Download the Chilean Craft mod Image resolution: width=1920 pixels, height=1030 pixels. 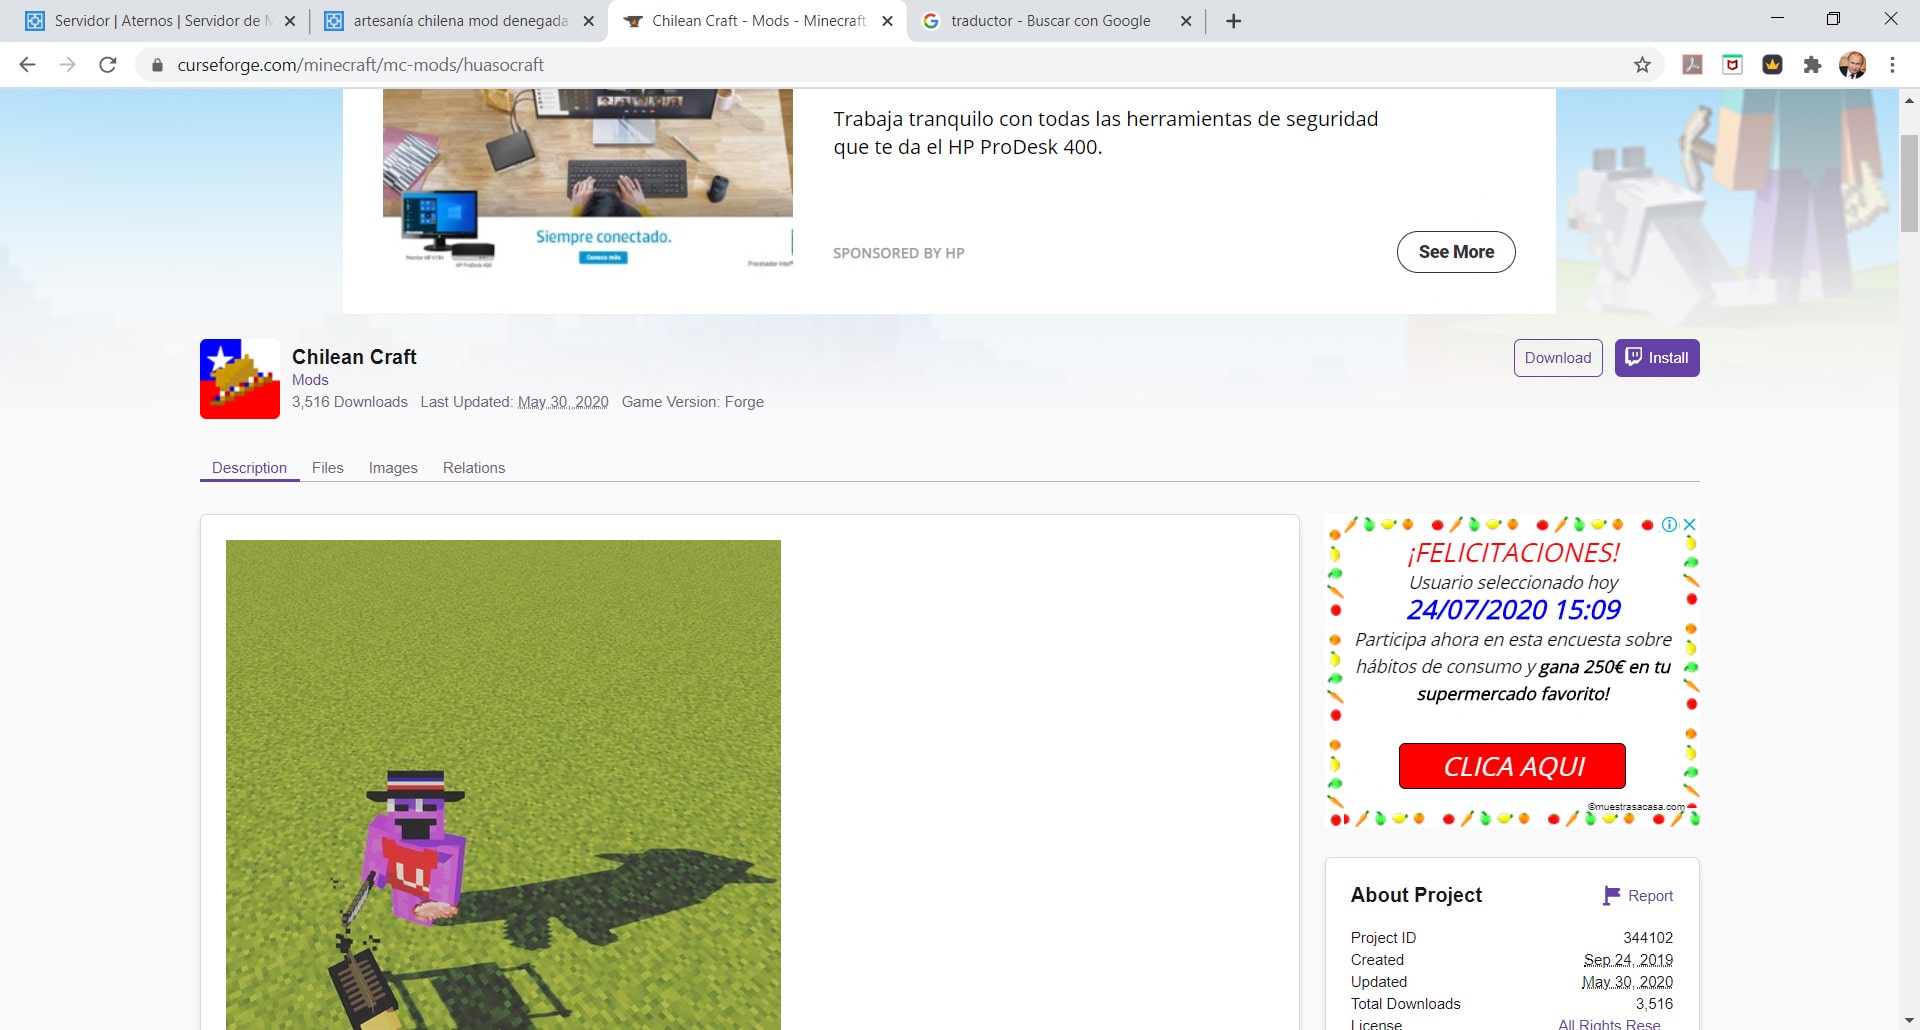coord(1558,358)
